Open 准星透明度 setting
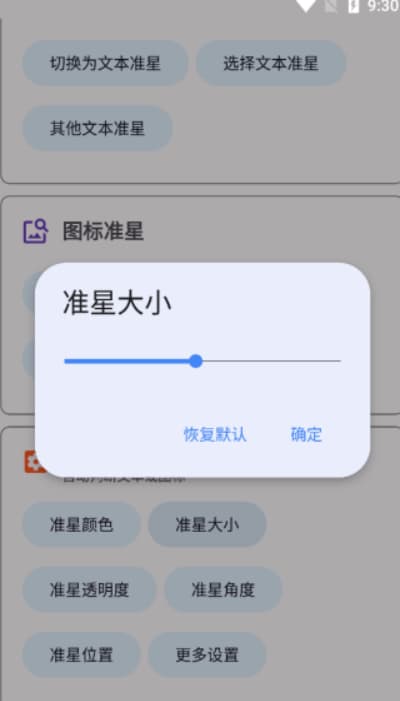This screenshot has width=400, height=701. 89,590
